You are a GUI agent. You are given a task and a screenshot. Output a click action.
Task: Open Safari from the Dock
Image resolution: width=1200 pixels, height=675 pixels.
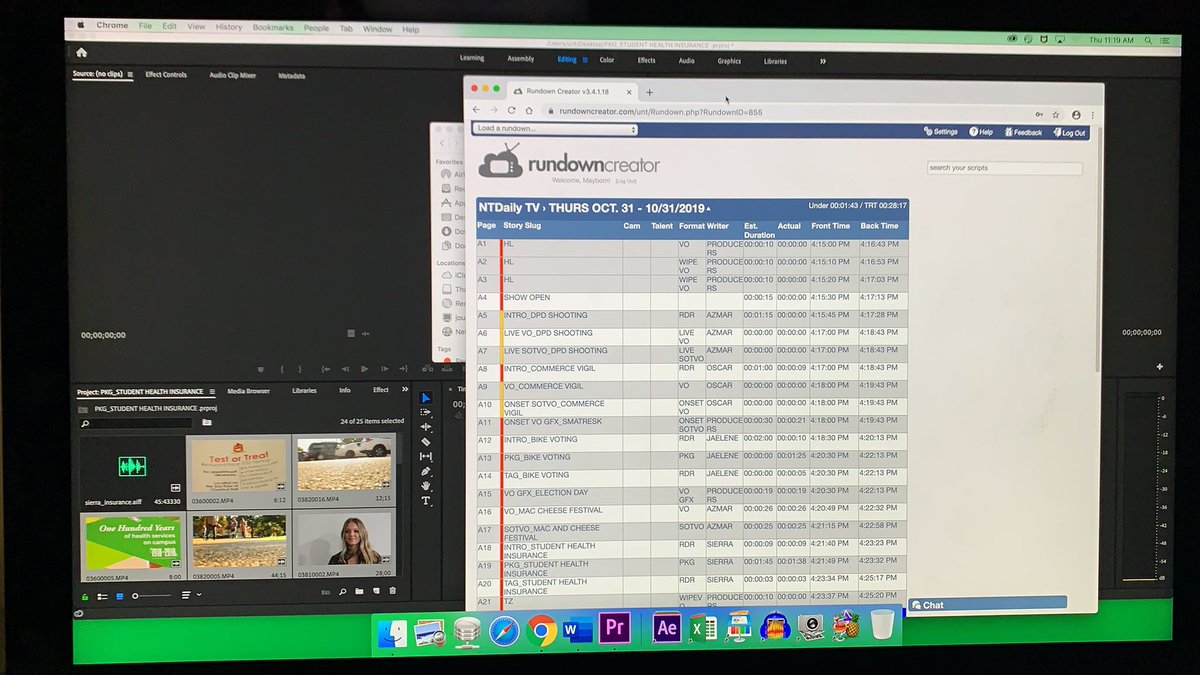point(504,632)
